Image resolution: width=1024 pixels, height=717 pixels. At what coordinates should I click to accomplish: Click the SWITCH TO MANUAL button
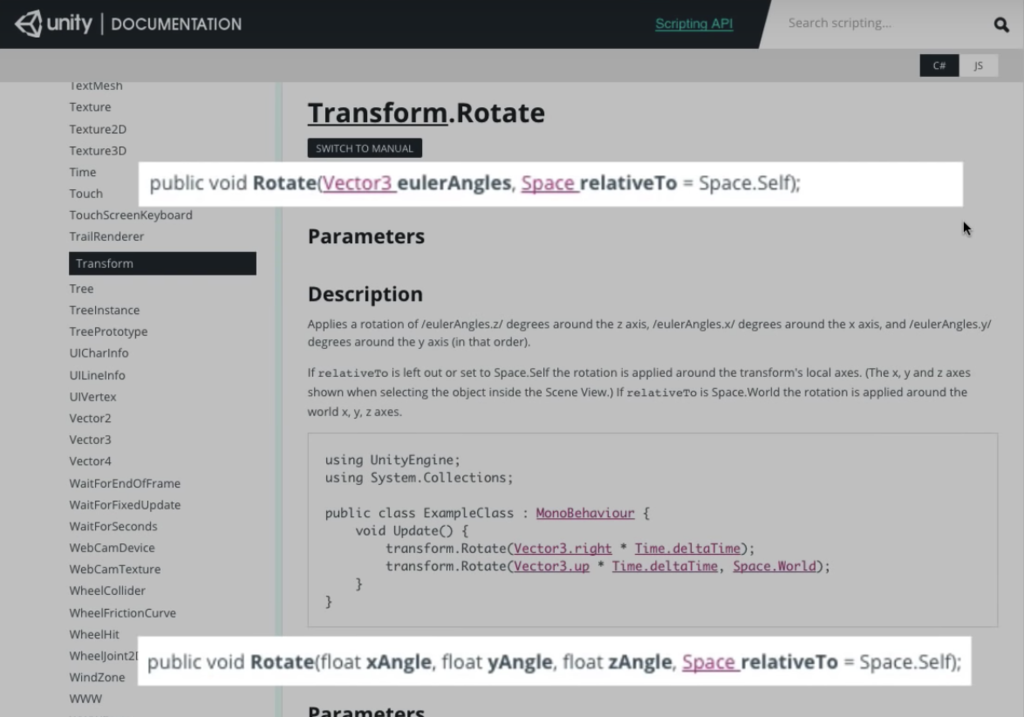point(364,148)
